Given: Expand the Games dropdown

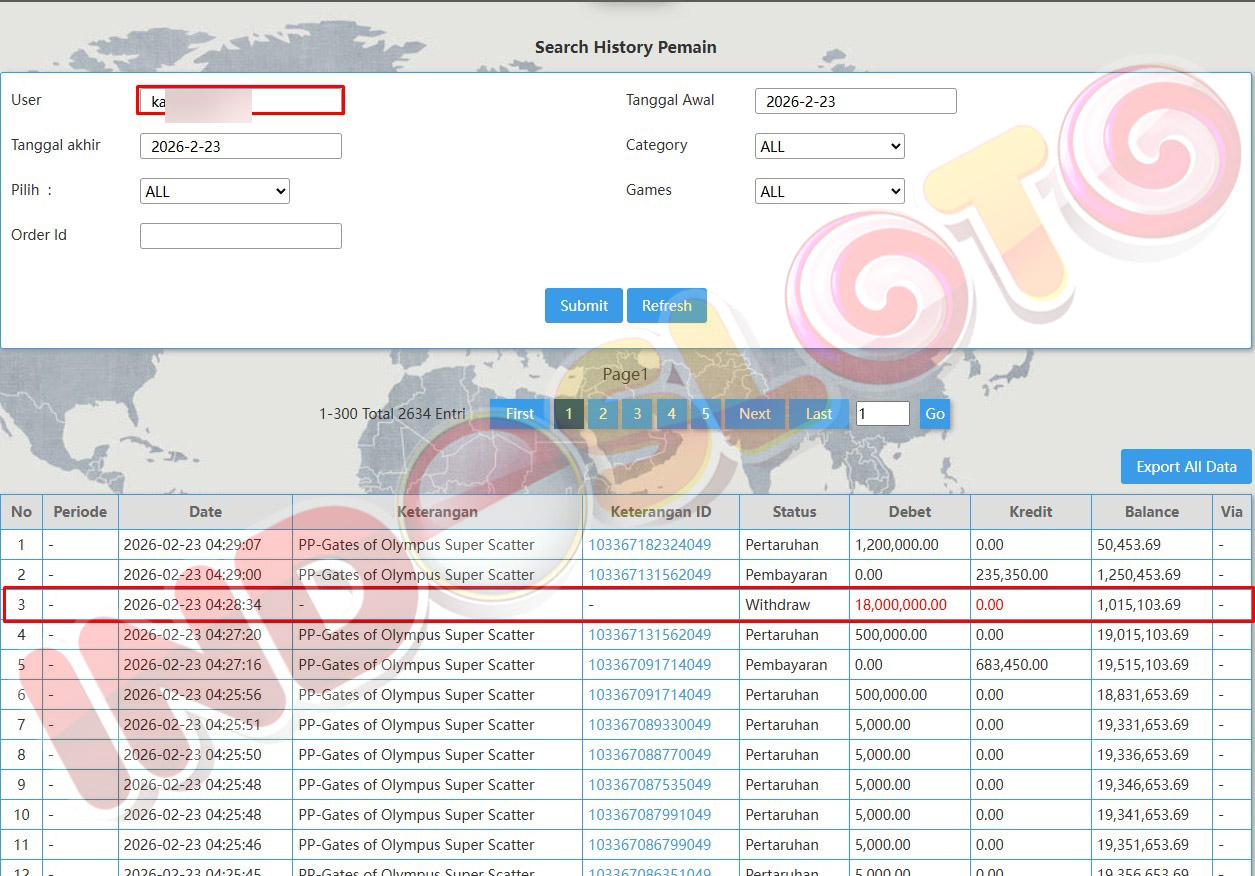Looking at the screenshot, I should pyautogui.click(x=829, y=191).
